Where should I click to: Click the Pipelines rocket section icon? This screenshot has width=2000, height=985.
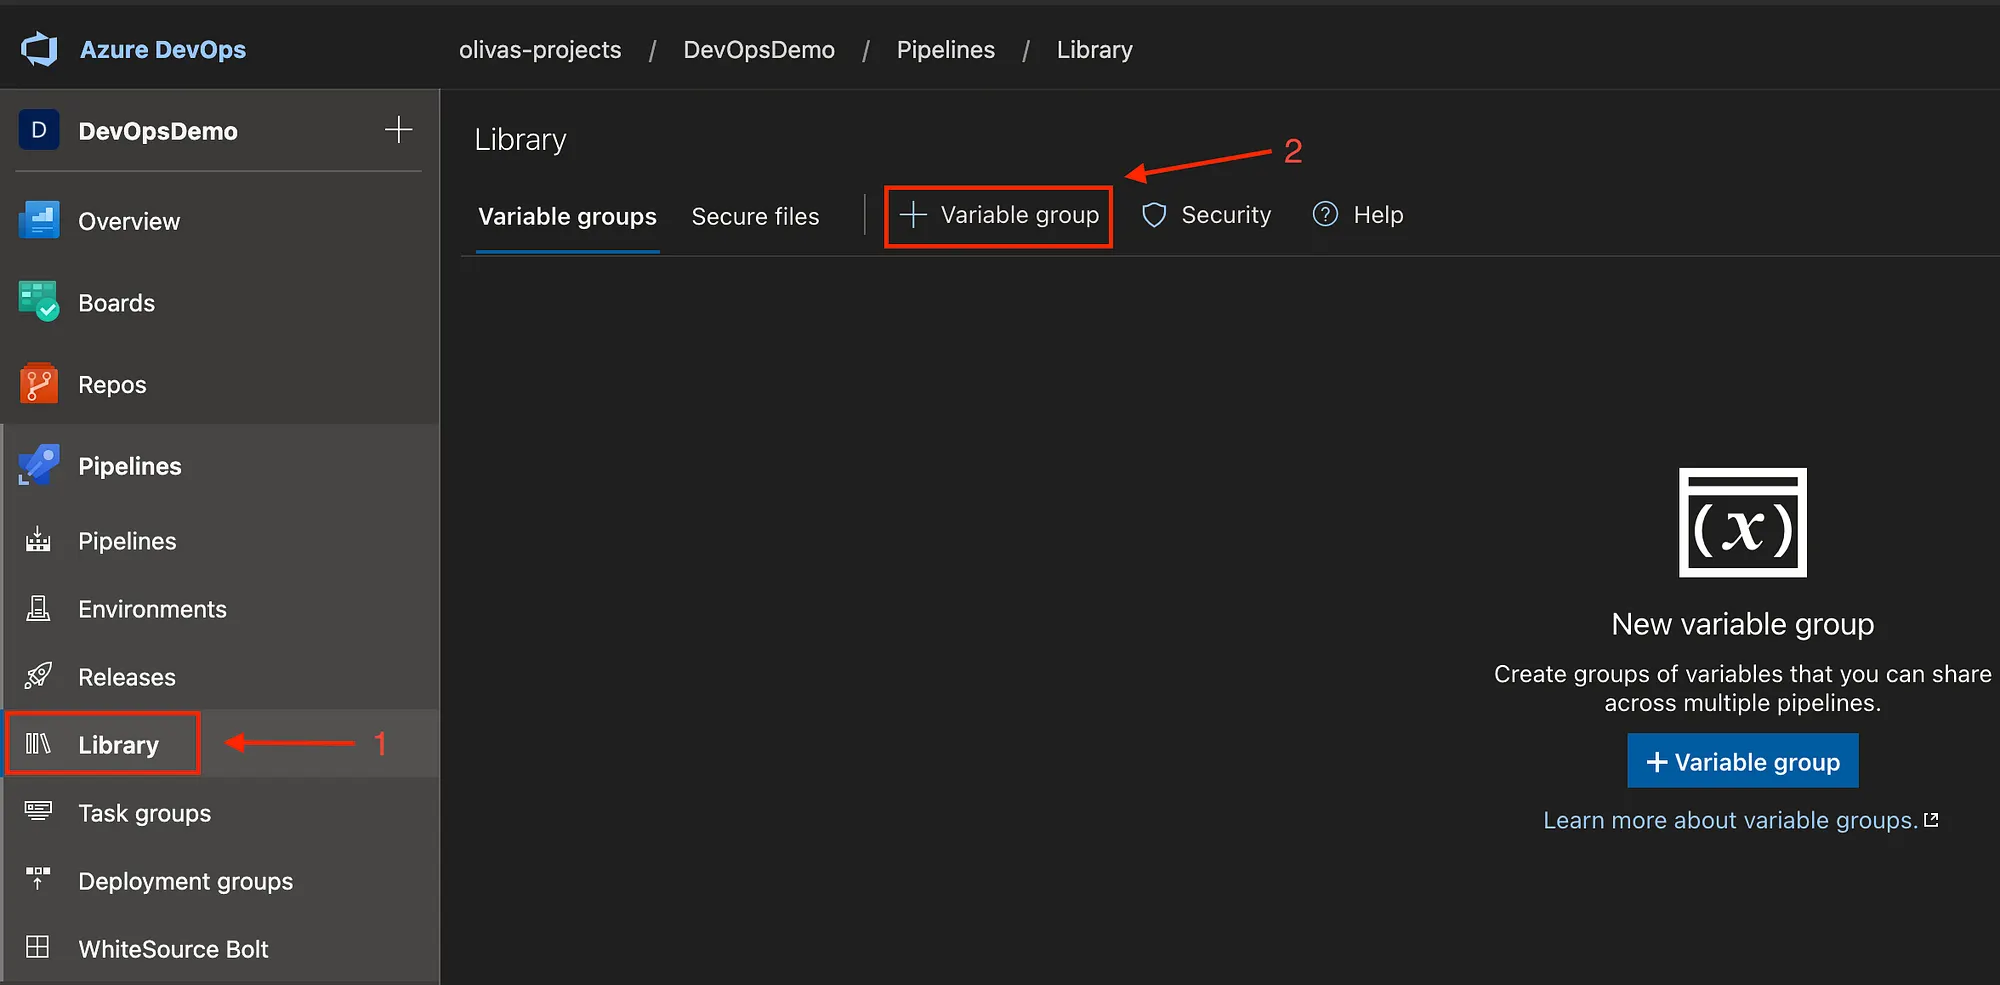point(39,466)
